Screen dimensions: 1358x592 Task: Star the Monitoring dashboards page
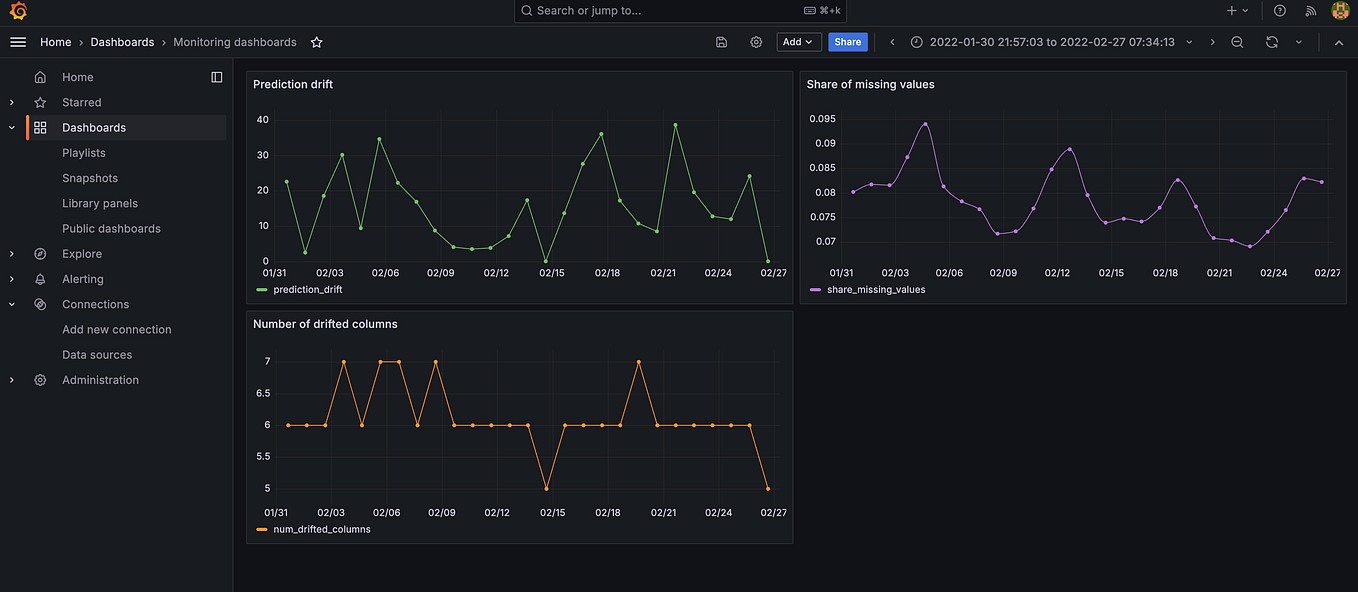[x=316, y=42]
